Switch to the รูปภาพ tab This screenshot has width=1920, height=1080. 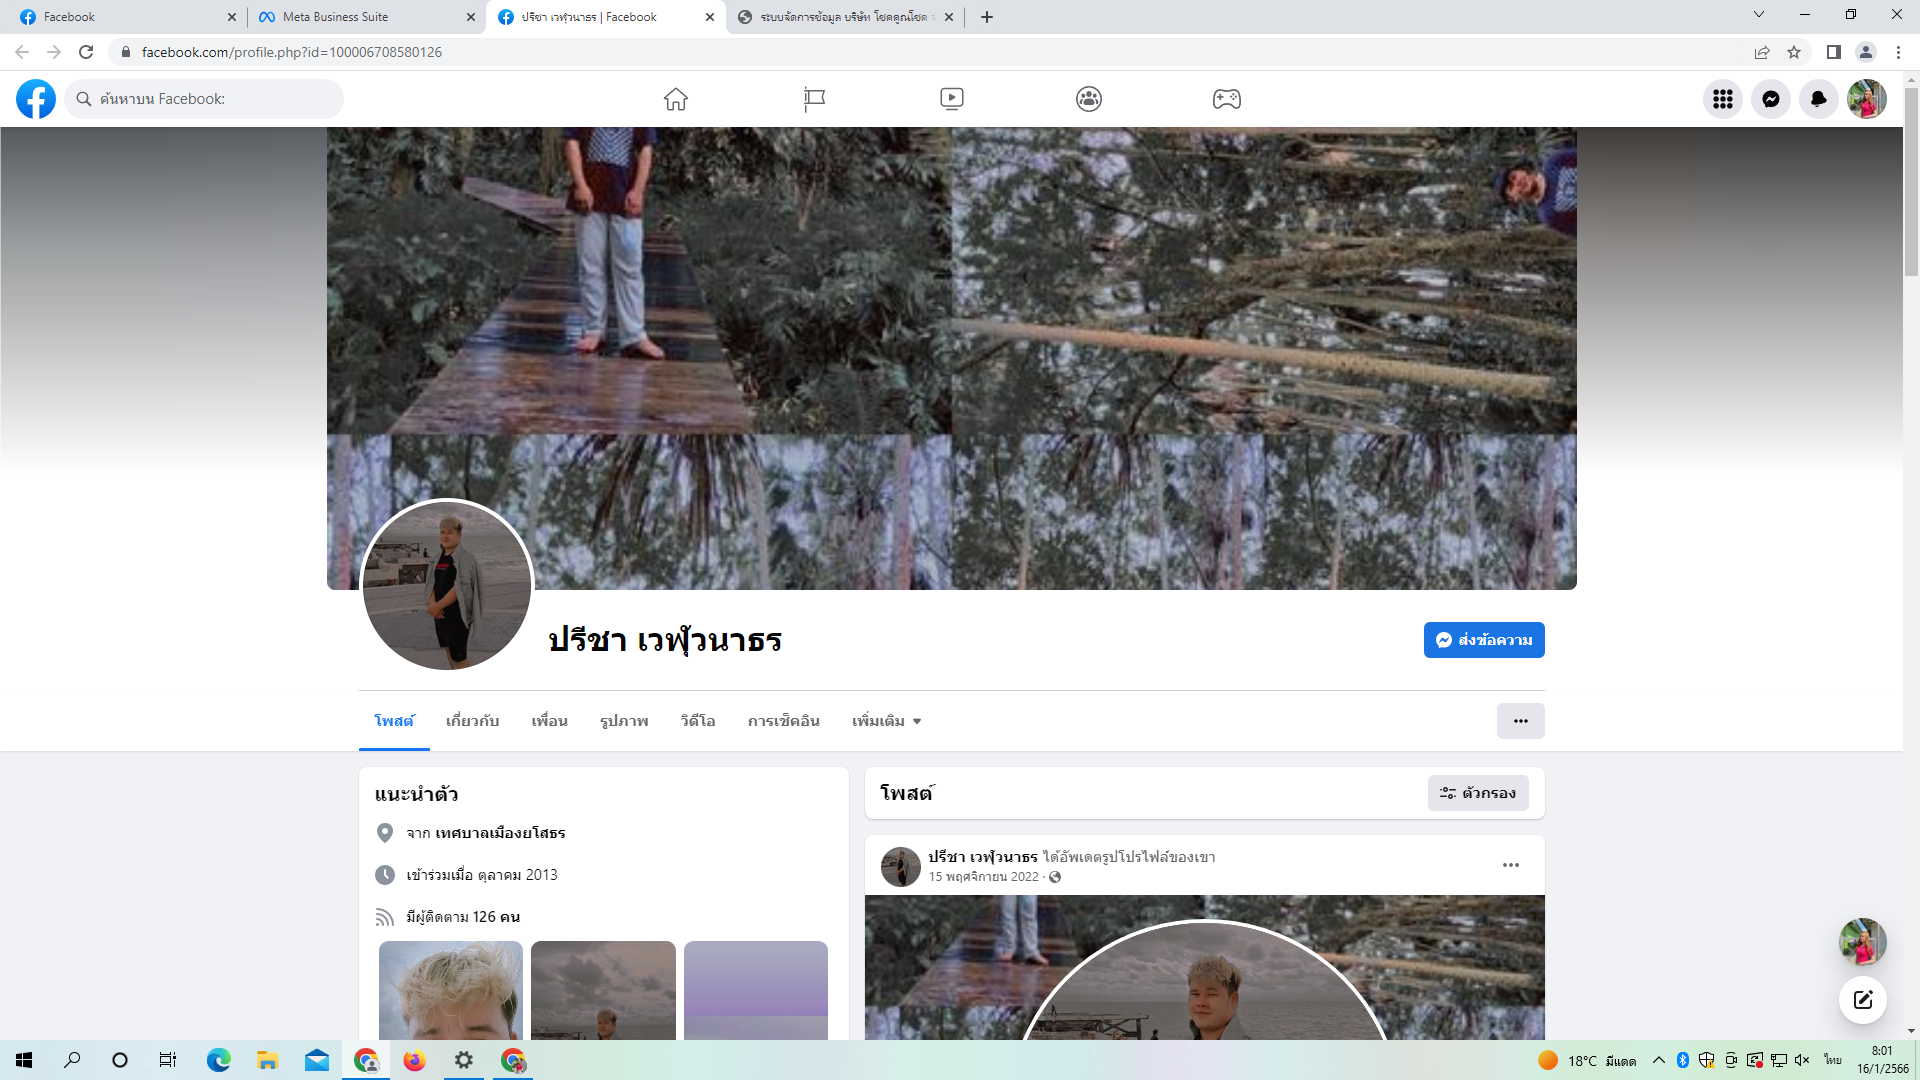[624, 721]
